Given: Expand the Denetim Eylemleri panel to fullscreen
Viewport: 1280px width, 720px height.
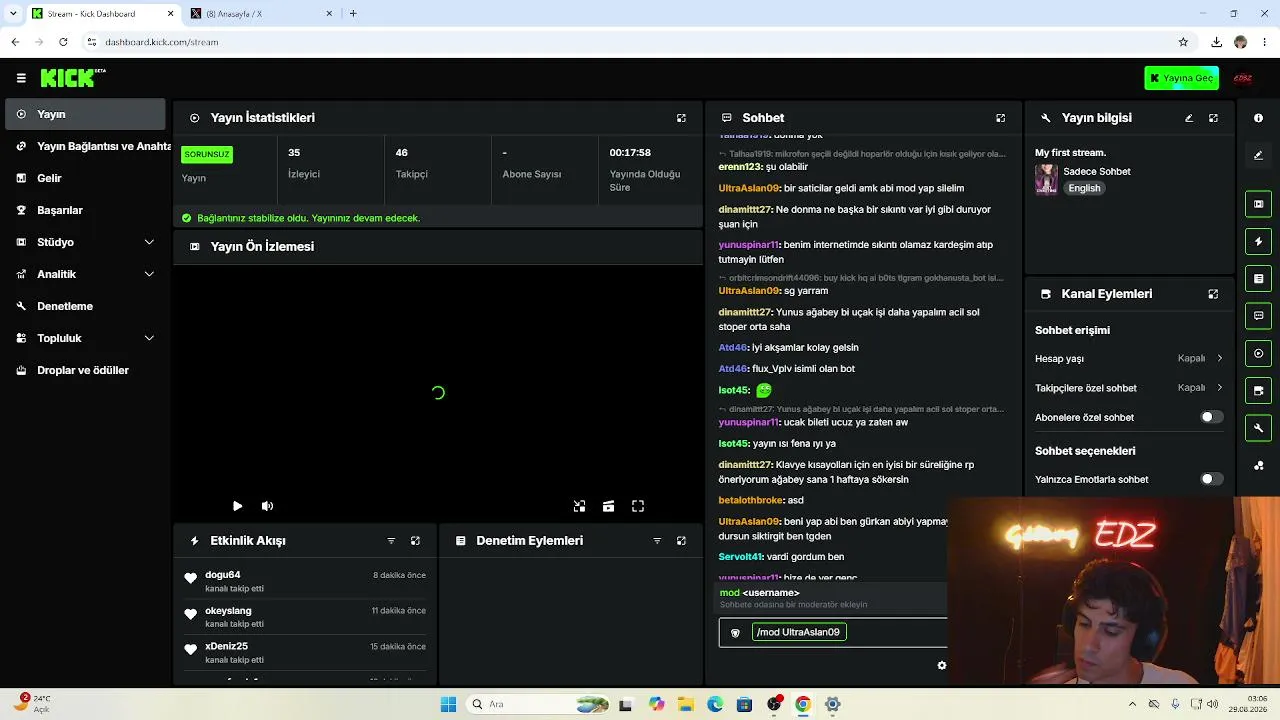Looking at the screenshot, I should click(681, 541).
